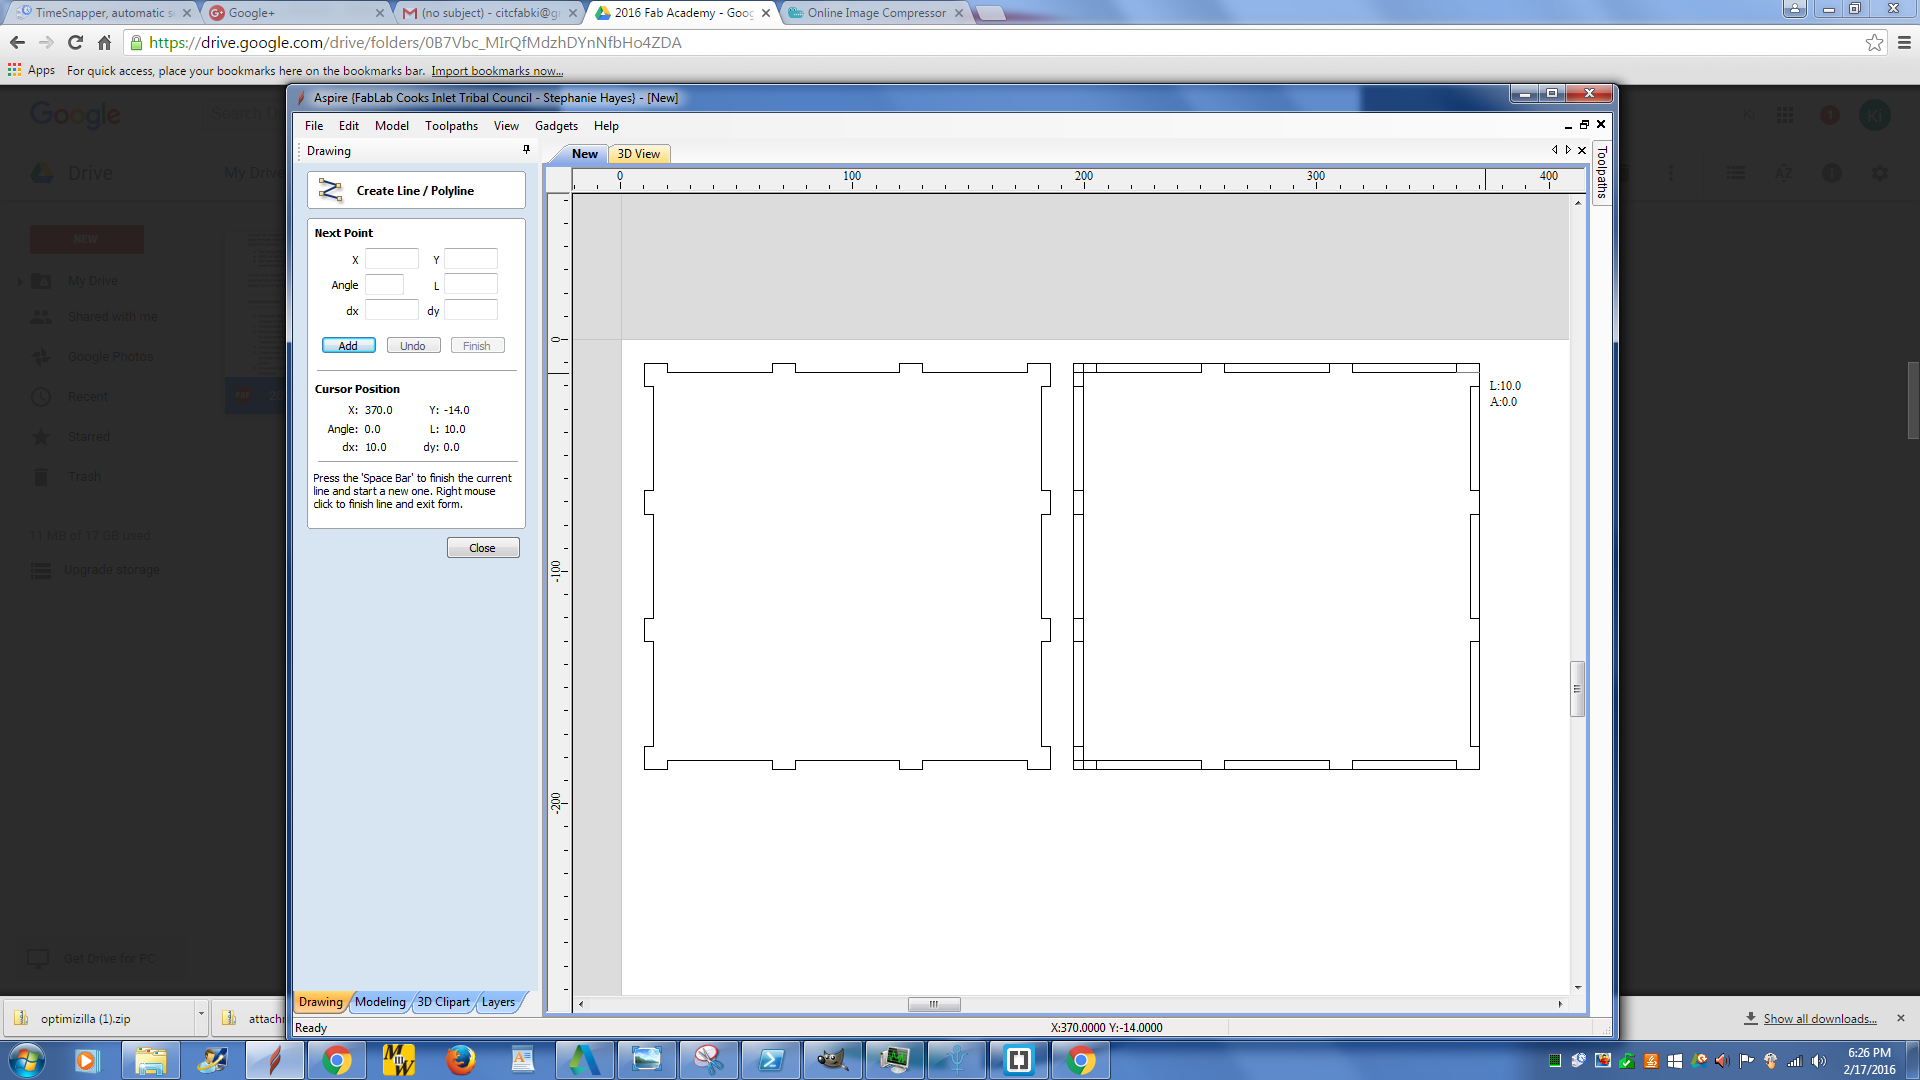
Task: Open optimizilla (1).zip download item
Action: pyautogui.click(x=98, y=1018)
